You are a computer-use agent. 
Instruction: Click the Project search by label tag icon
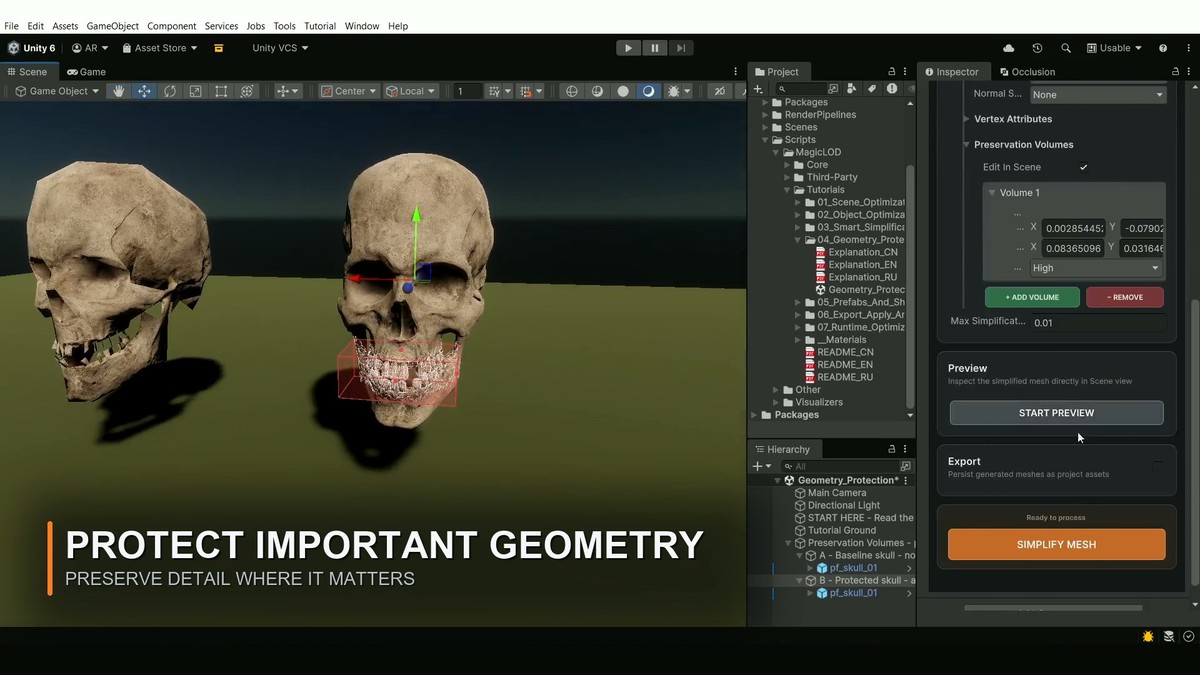tap(871, 89)
